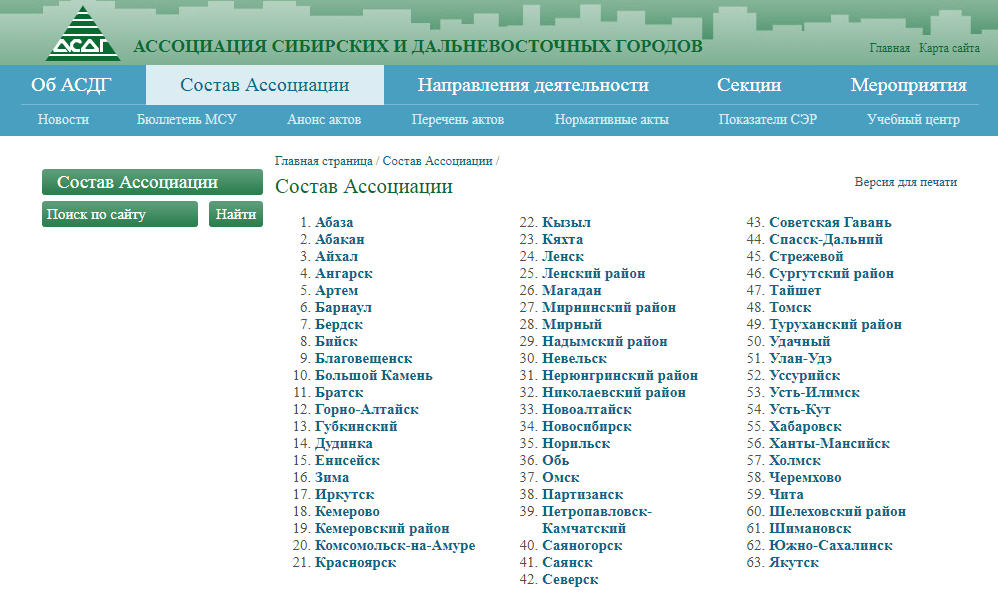Open the Ханты-Мансийск link
Screen dimensions: 998x605
pyautogui.click(x=829, y=443)
